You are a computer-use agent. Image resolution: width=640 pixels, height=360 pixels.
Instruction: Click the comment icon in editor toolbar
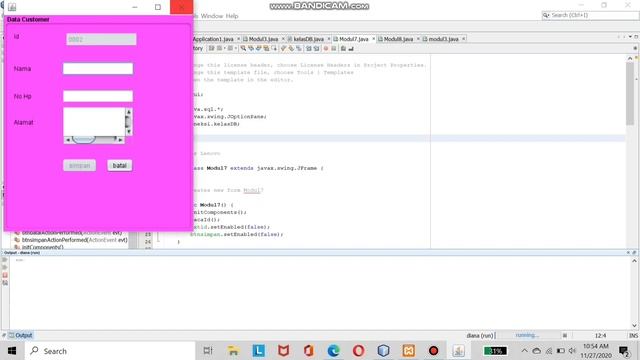tap(343, 48)
